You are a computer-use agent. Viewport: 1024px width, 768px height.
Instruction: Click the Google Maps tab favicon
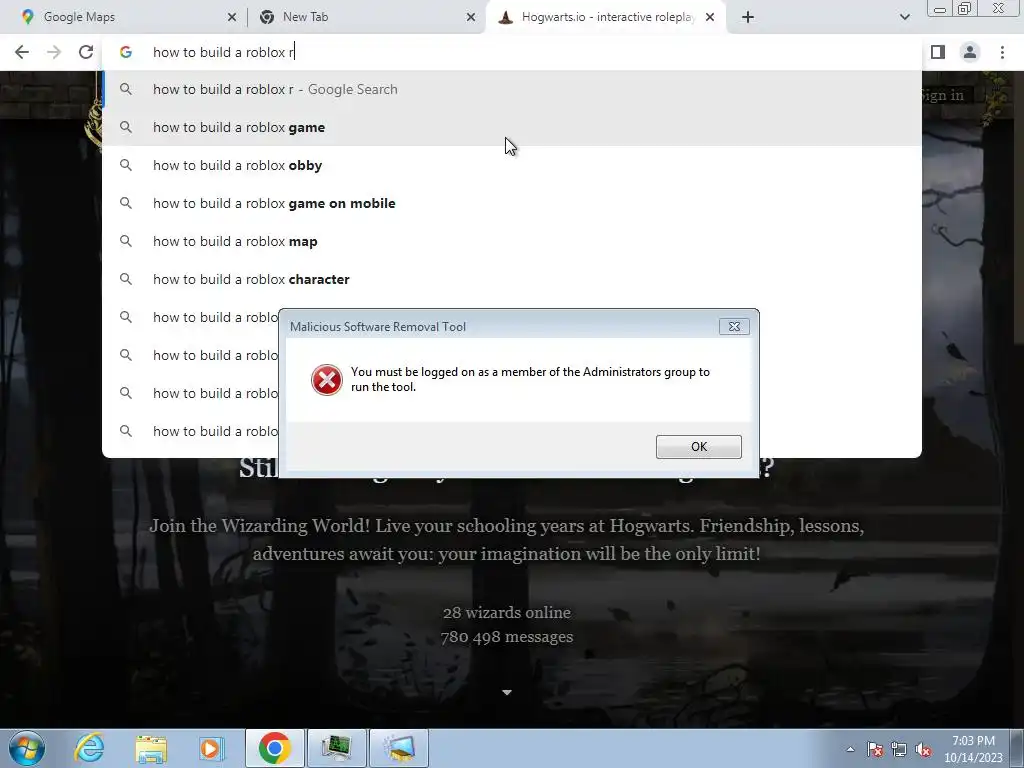27,17
